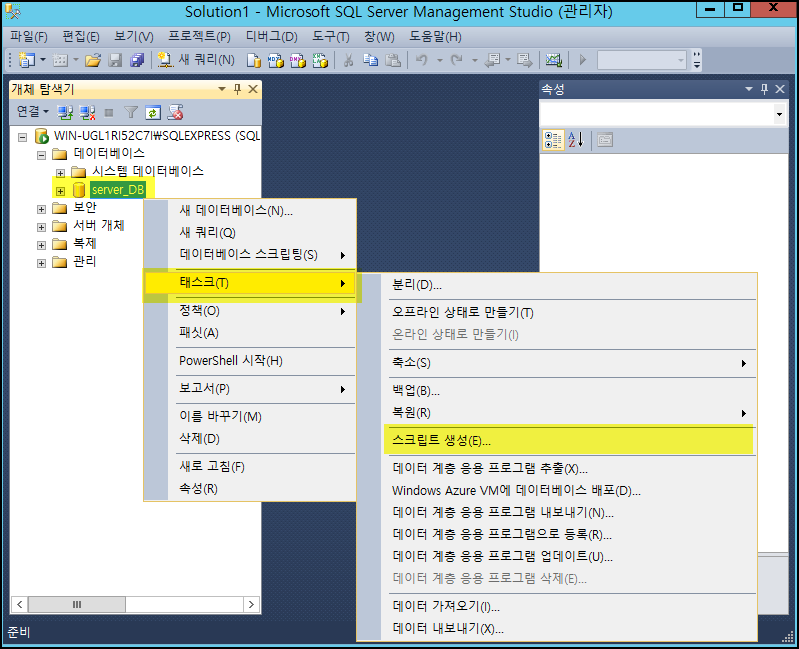
Task: Click the Filter funnel icon
Action: click(131, 112)
